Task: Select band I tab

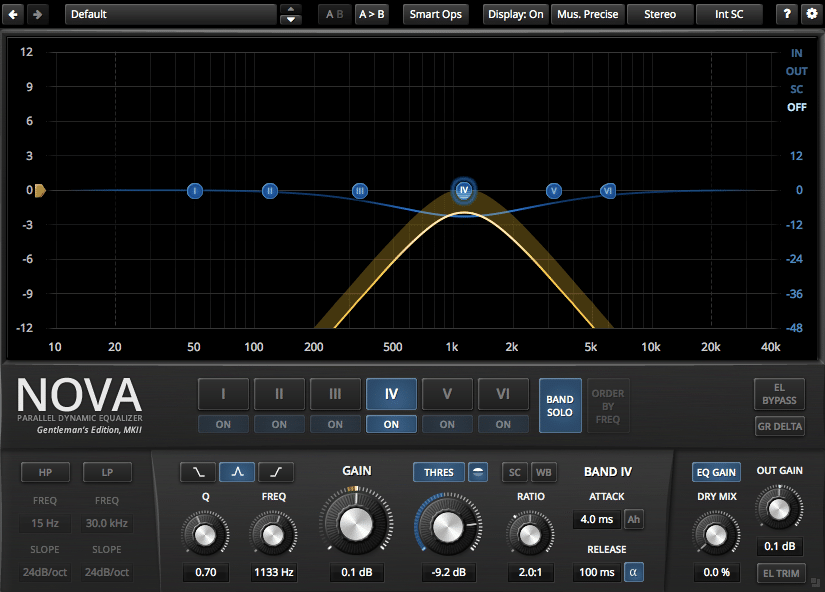Action: (223, 394)
